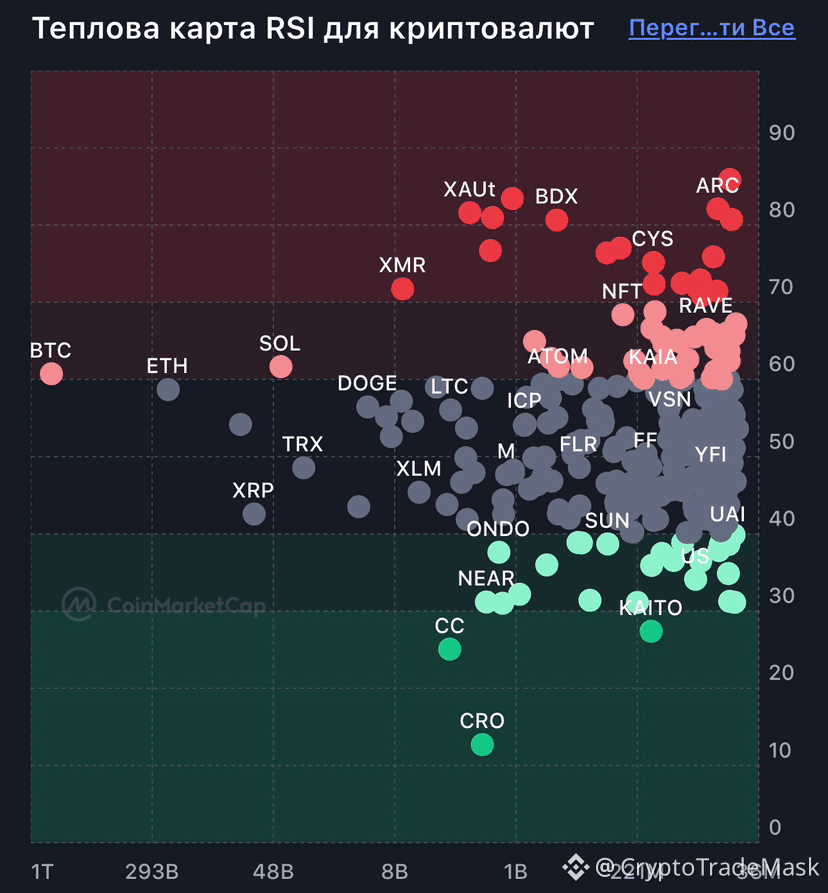Select the ONDO light green dot
This screenshot has width=828, height=893.
pos(499,552)
